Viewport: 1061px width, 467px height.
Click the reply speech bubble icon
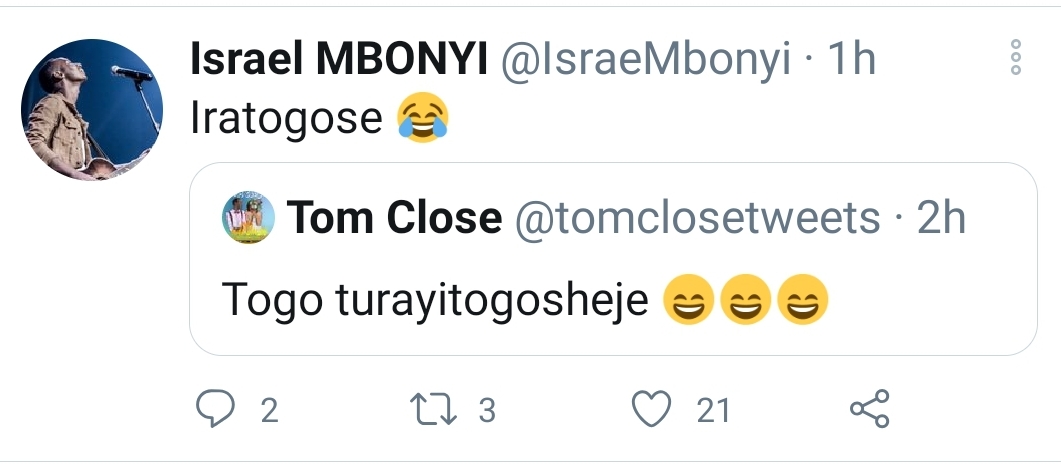[215, 409]
